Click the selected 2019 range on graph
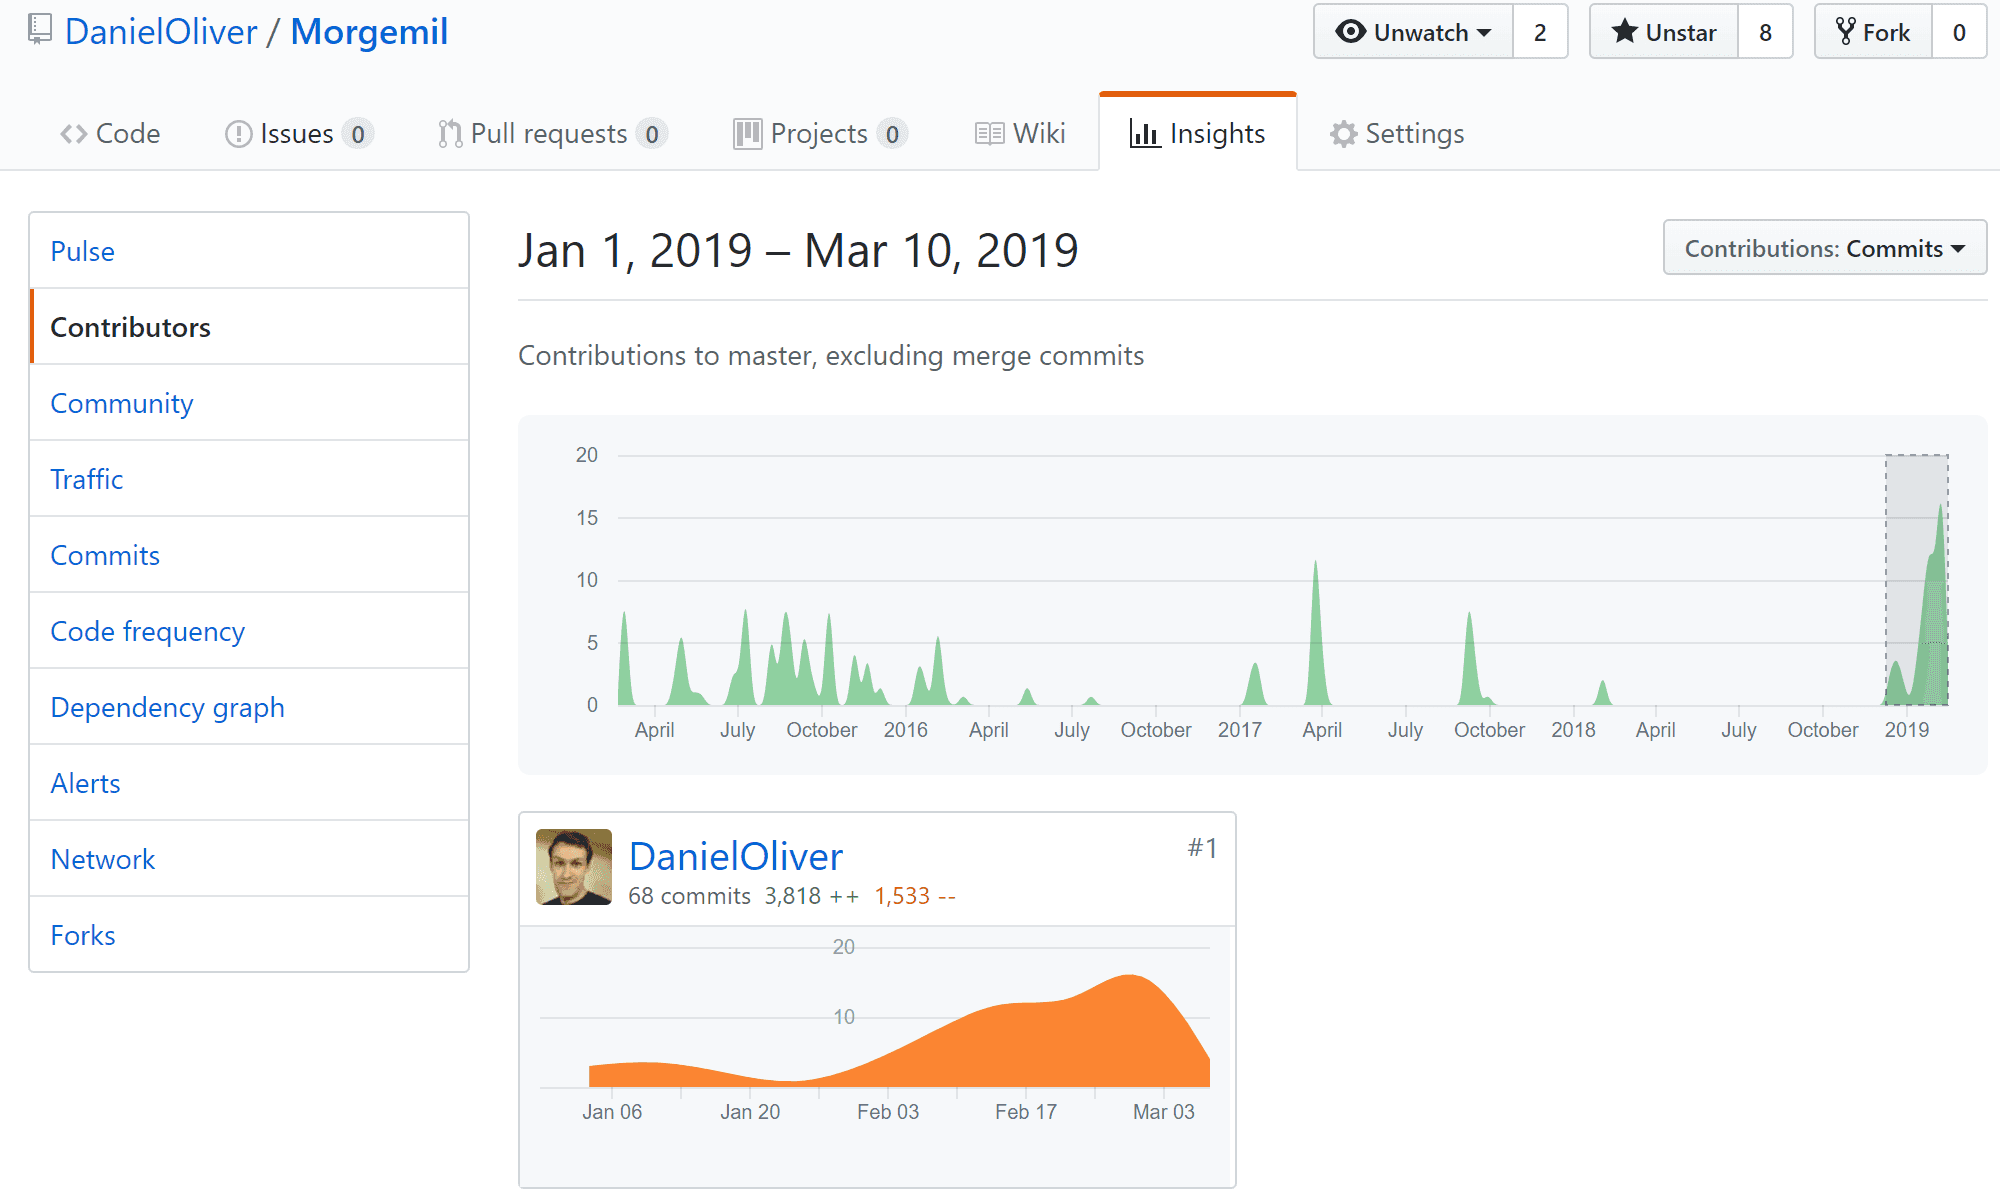Screen dimensions: 2000x1203 point(1917,580)
